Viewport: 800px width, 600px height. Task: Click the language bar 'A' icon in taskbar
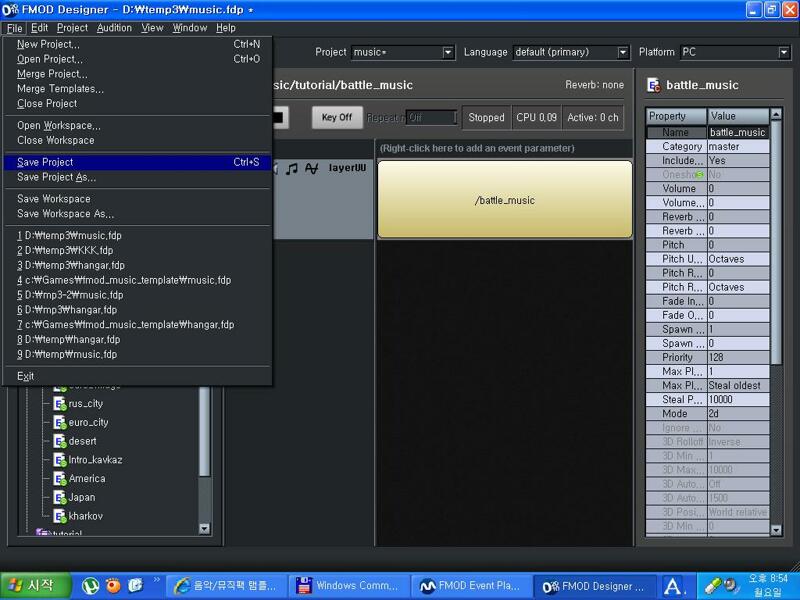click(673, 586)
